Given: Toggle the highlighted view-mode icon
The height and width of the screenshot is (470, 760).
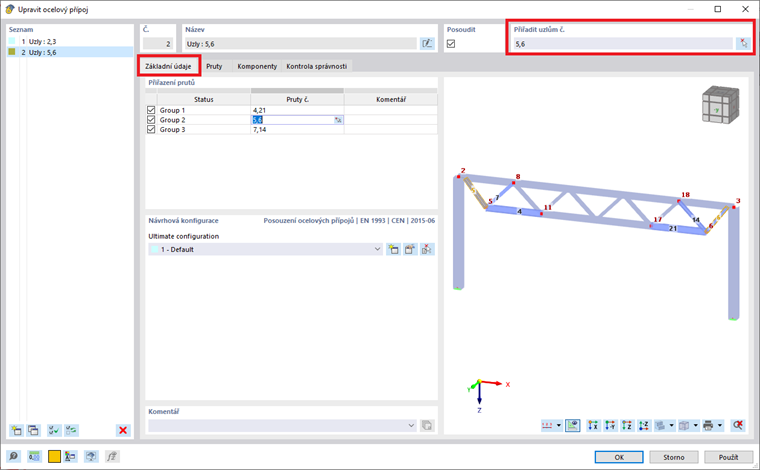Looking at the screenshot, I should click(572, 425).
